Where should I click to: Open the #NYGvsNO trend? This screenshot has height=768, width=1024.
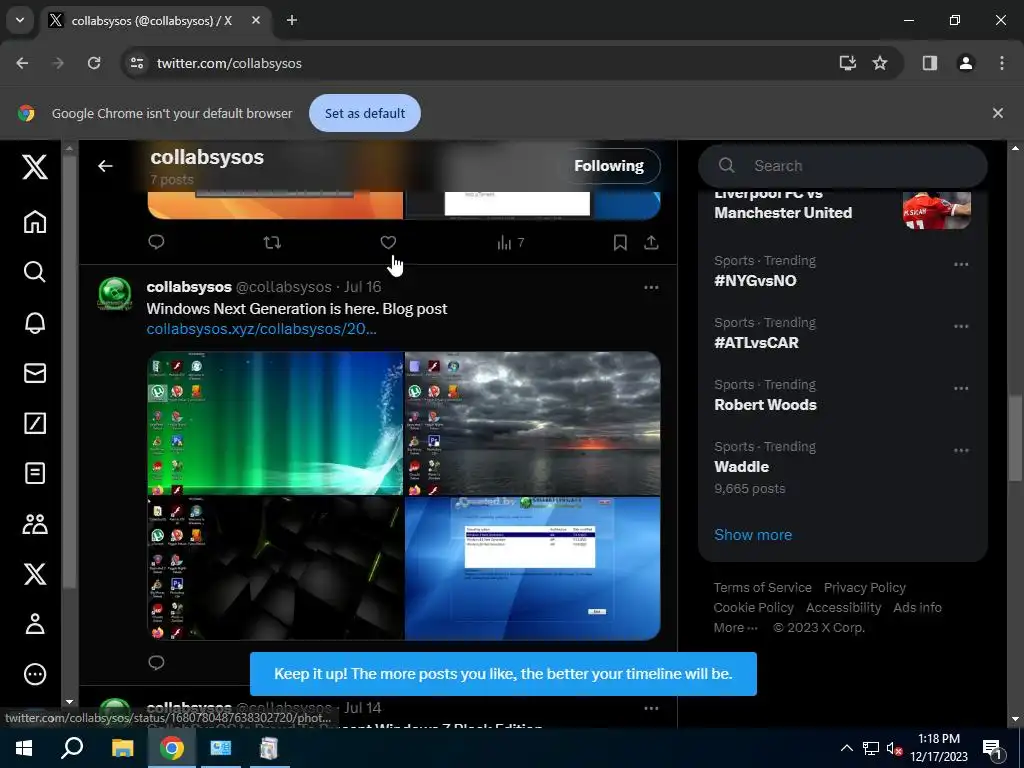click(x=842, y=271)
